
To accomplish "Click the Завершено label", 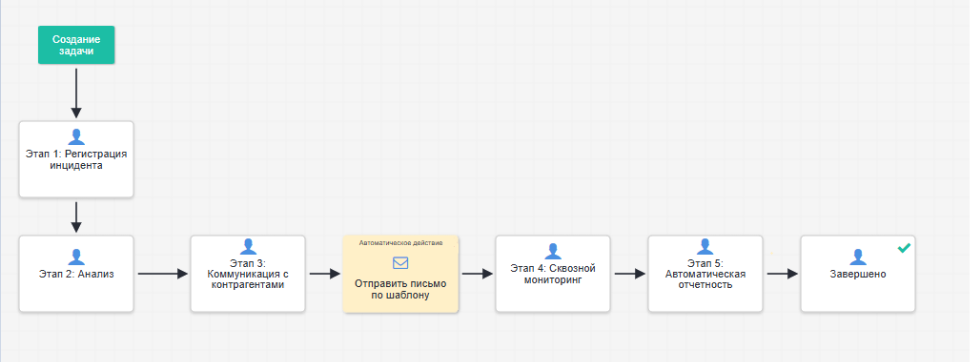I will (x=858, y=274).
